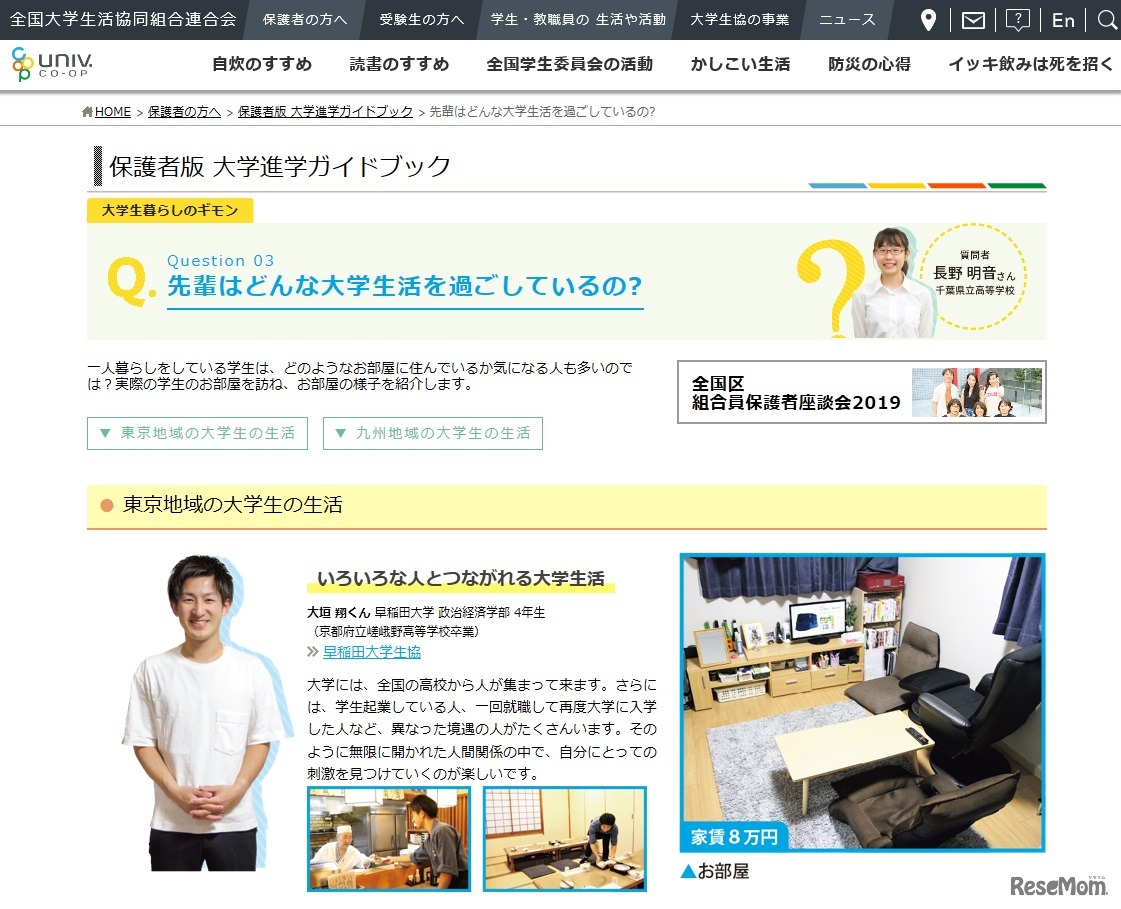Click 保護者版 大学進学ガイドブック in the breadcrumb
The image size is (1121, 909).
(x=326, y=111)
